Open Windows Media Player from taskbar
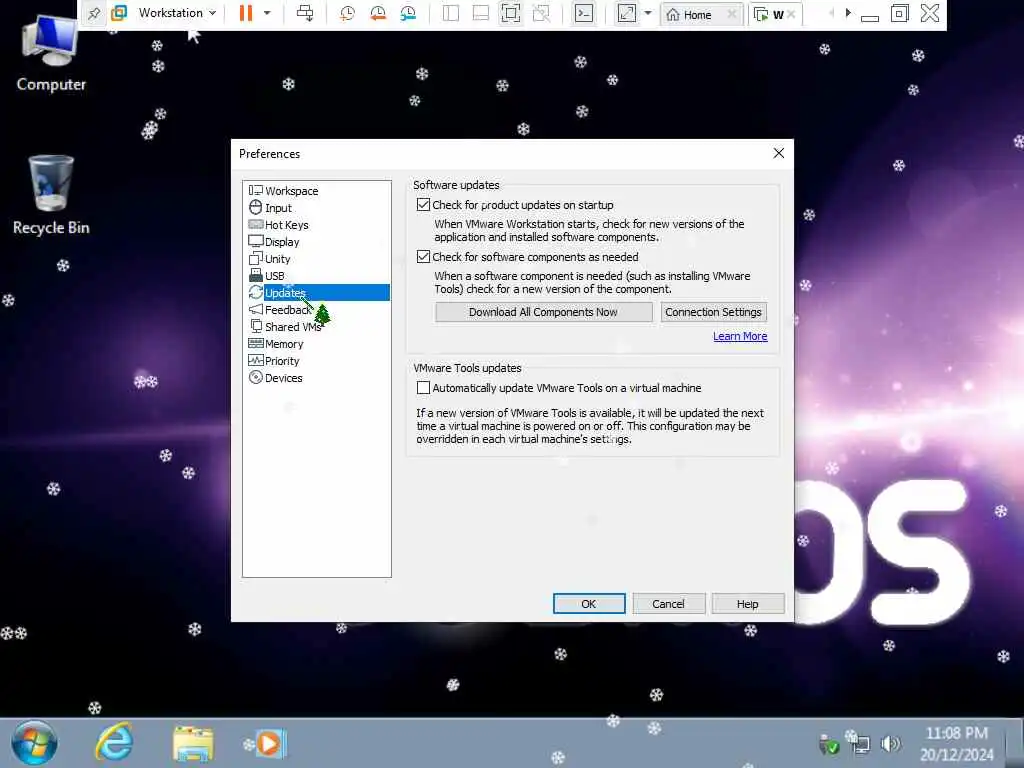1024x768 pixels. coord(269,743)
